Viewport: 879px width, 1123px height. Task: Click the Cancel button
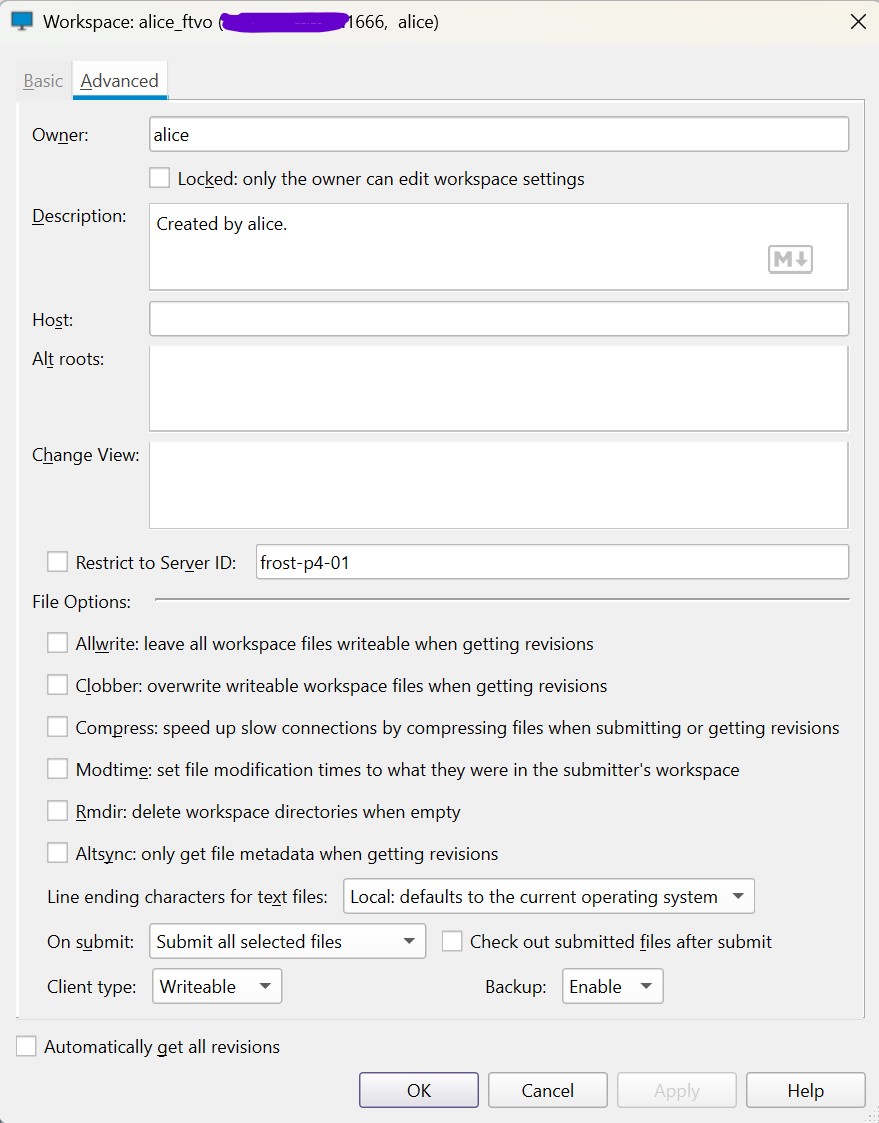pos(547,1090)
